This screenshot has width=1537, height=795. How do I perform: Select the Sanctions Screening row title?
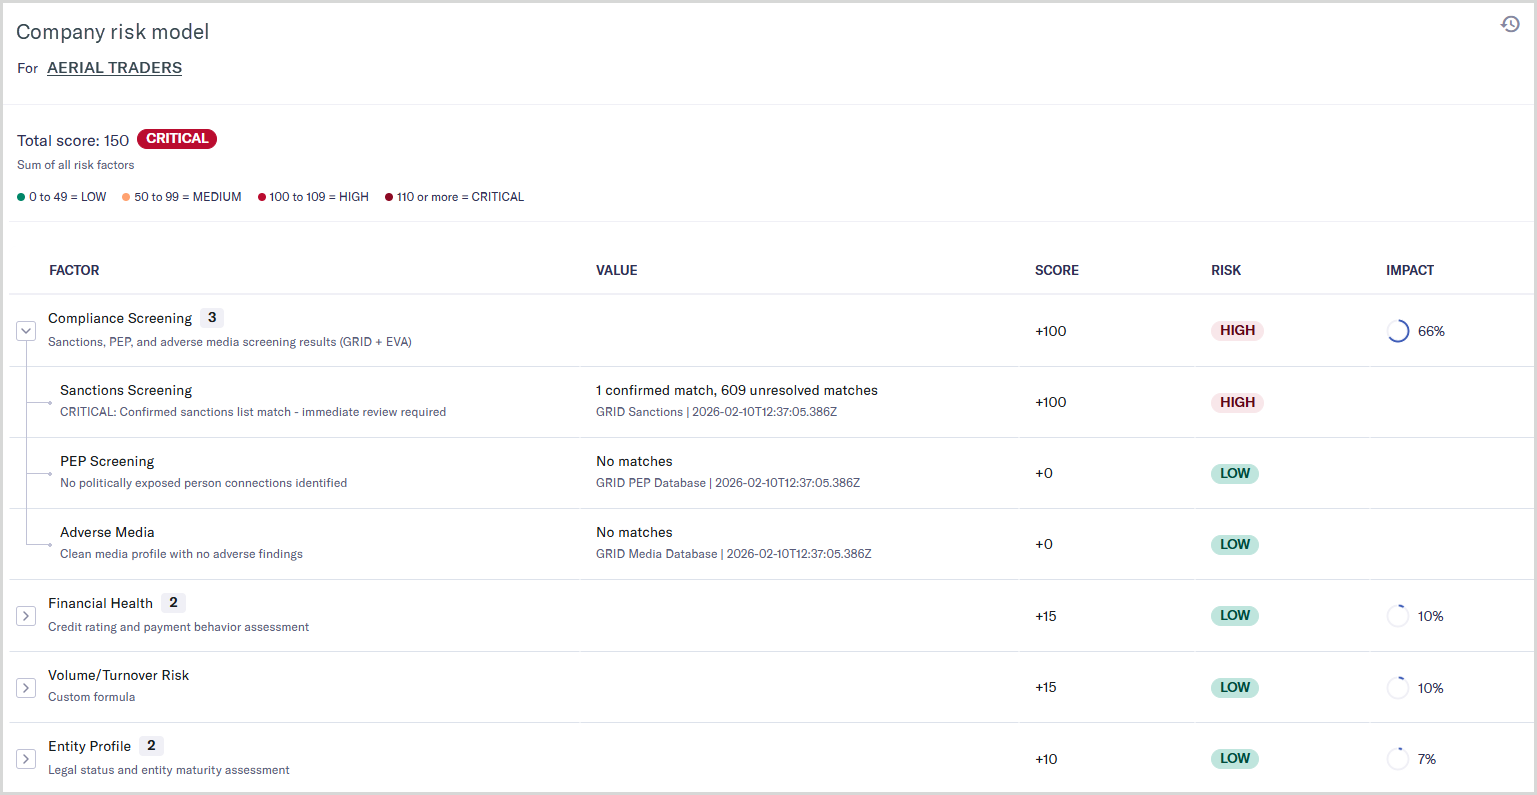point(126,390)
